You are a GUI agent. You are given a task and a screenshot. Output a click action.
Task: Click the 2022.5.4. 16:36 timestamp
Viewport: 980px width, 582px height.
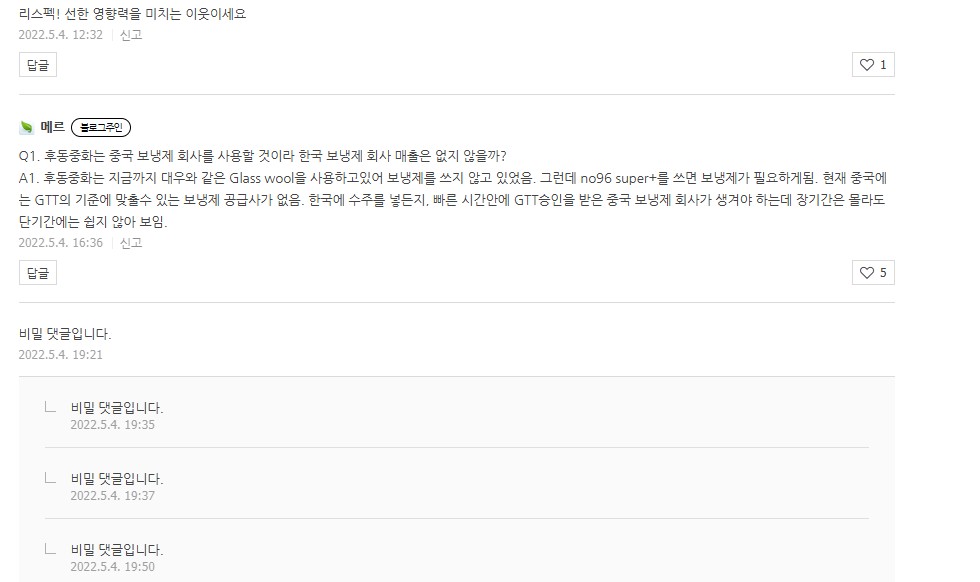tap(60, 242)
